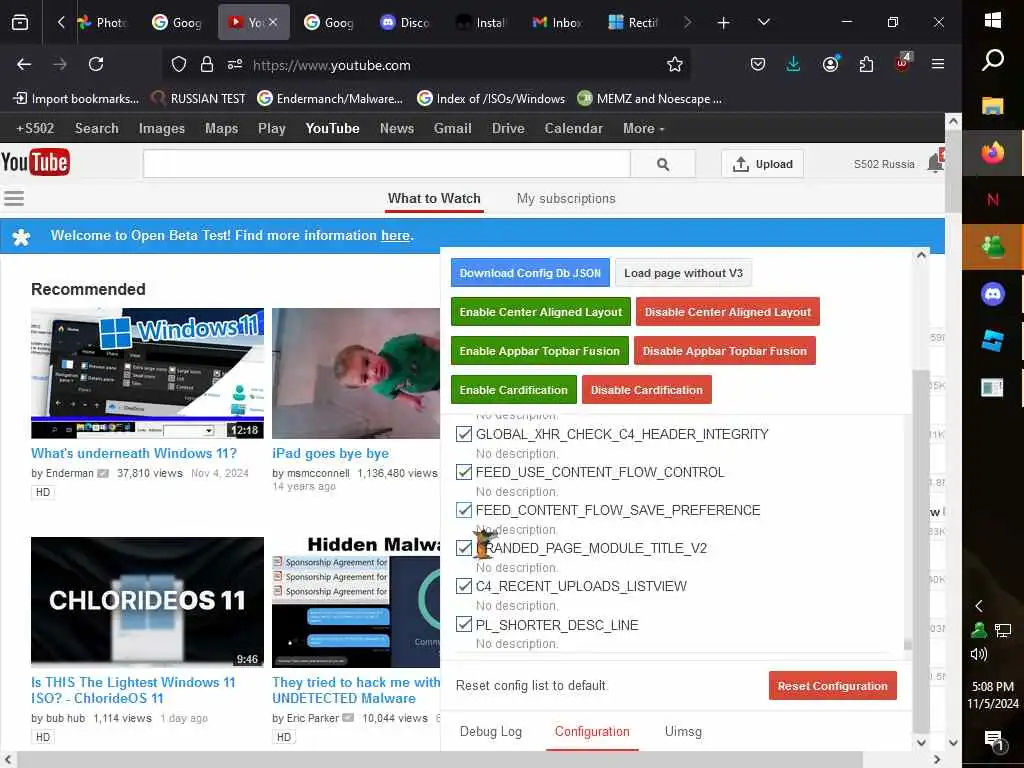The height and width of the screenshot is (768, 1024).
Task: Open Firefox hamburger application menu
Action: point(938,64)
